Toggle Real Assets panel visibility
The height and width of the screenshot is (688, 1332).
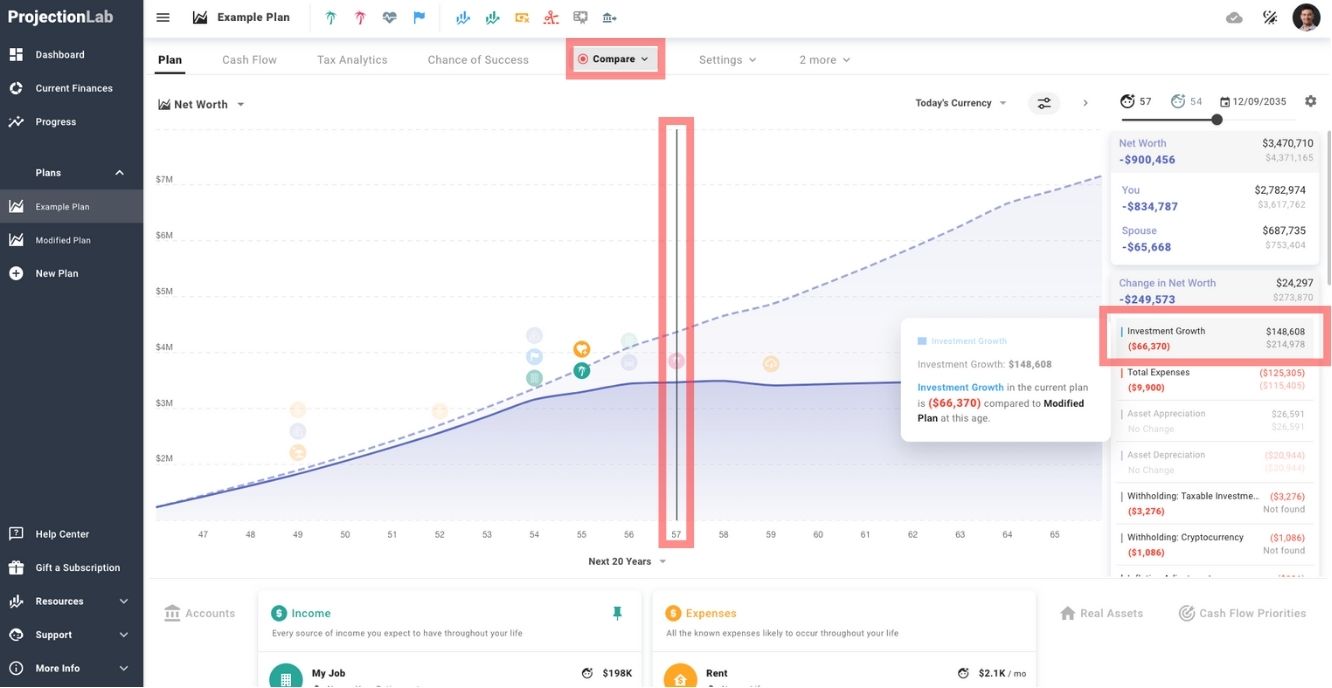pos(1100,613)
